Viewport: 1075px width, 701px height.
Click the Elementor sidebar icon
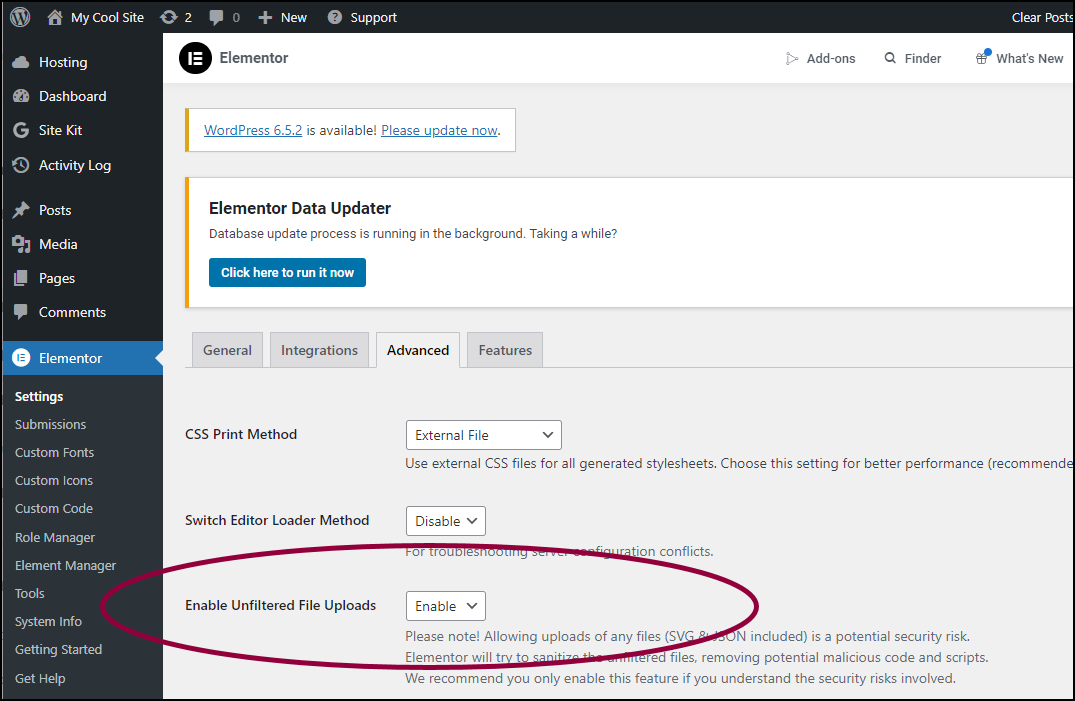[21, 357]
